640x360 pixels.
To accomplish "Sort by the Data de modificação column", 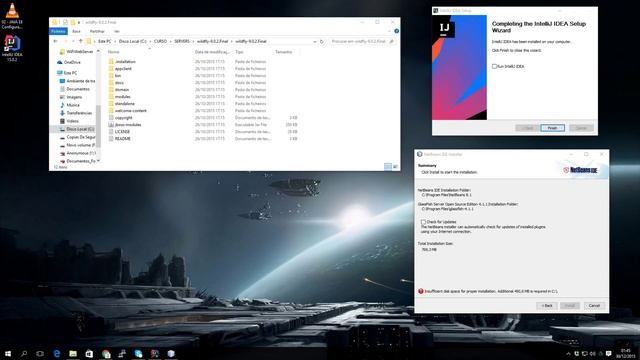I will click(x=211, y=52).
